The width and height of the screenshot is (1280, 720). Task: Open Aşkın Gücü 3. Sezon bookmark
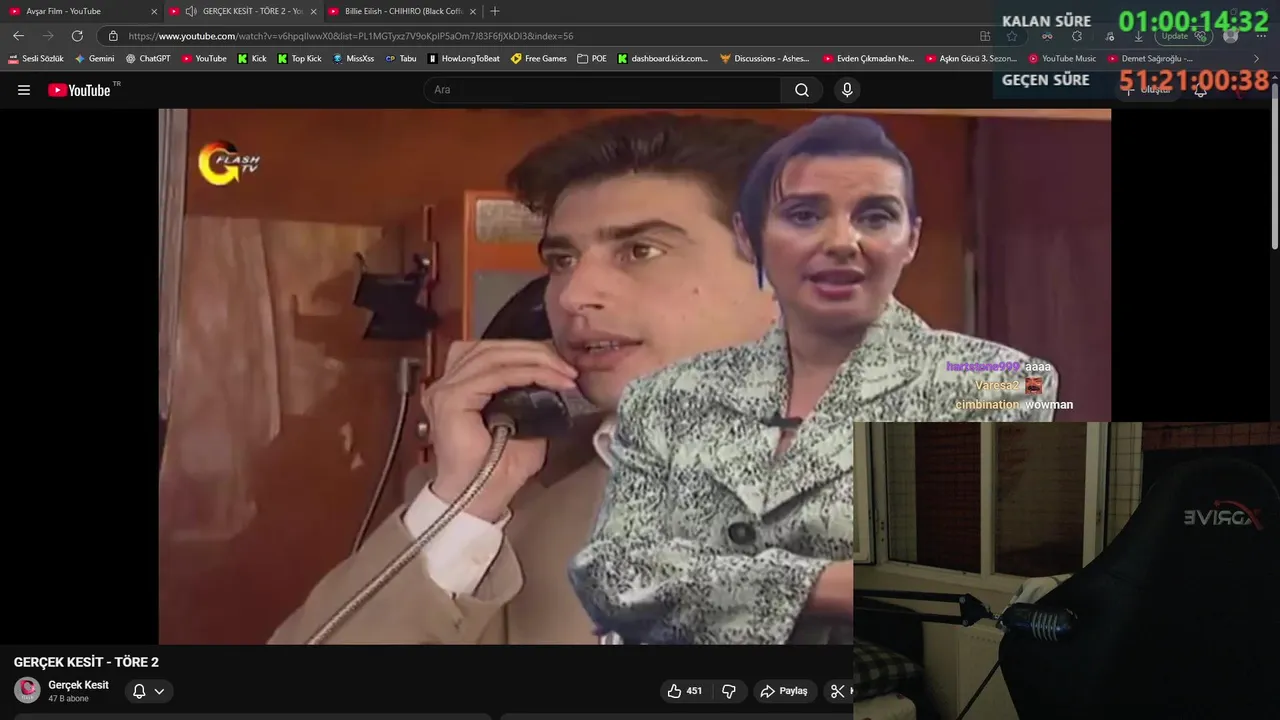[x=971, y=59]
